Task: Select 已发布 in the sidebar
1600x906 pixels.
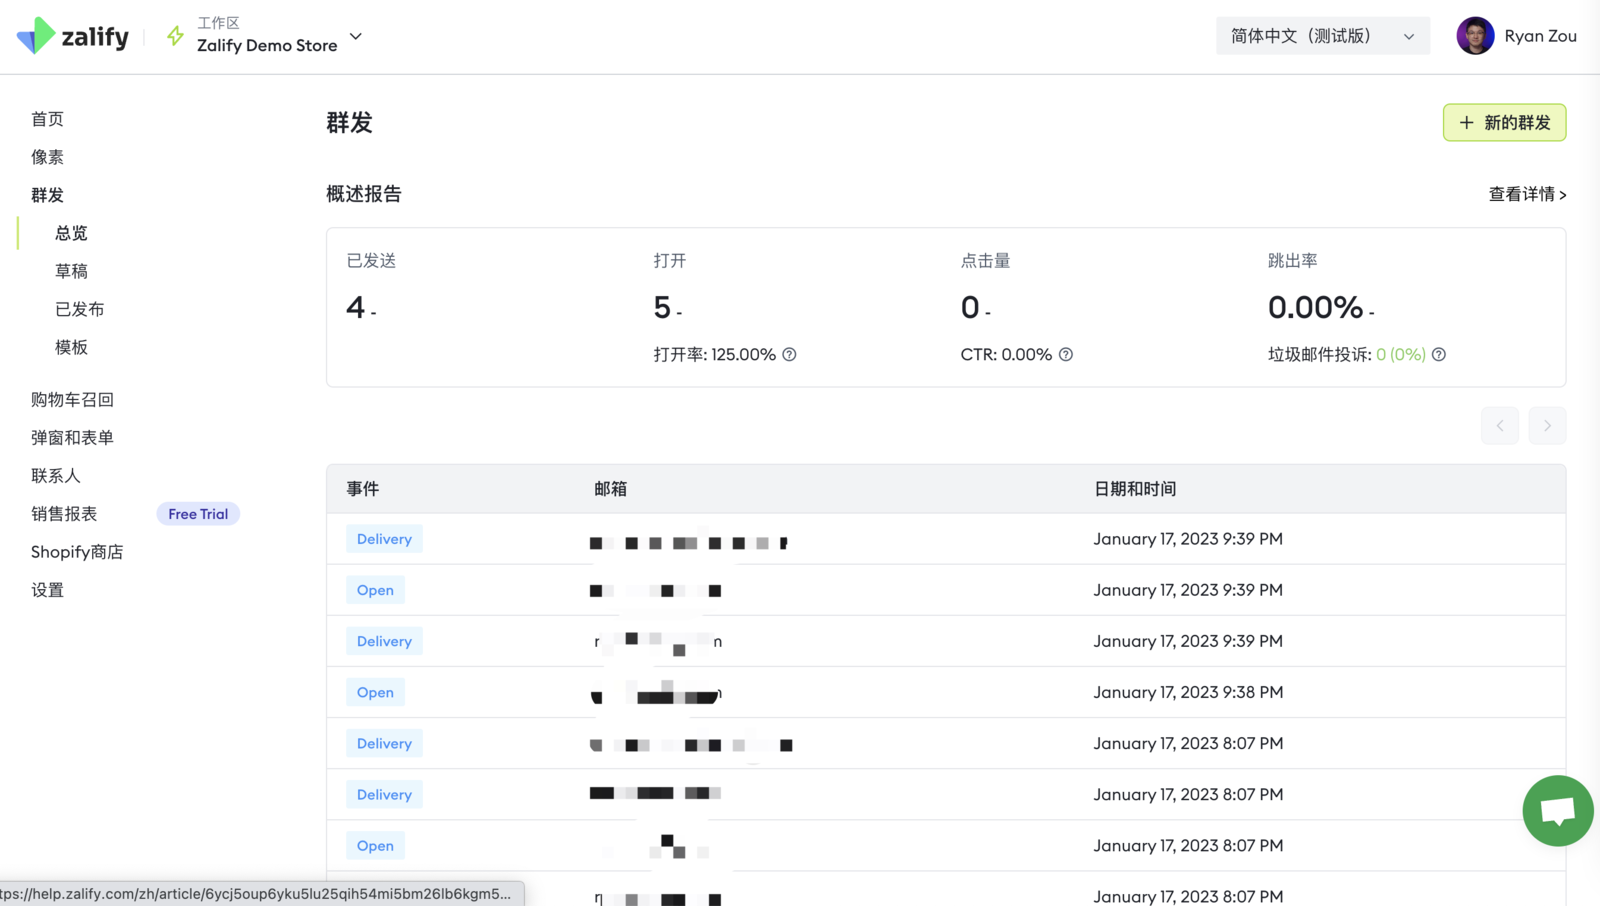Action: point(79,309)
